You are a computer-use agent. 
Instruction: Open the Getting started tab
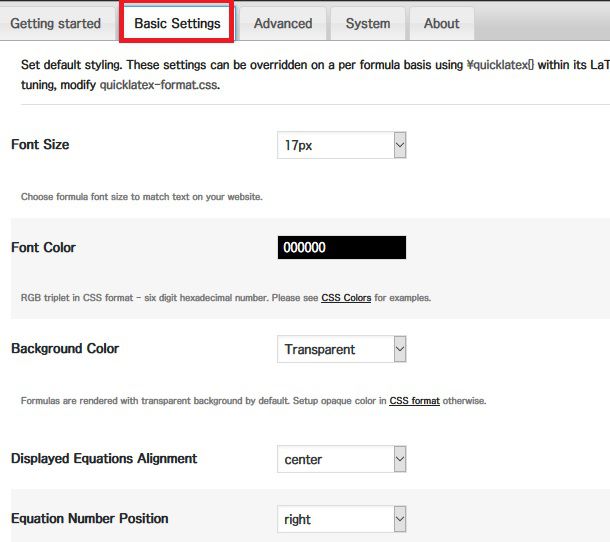click(x=55, y=23)
